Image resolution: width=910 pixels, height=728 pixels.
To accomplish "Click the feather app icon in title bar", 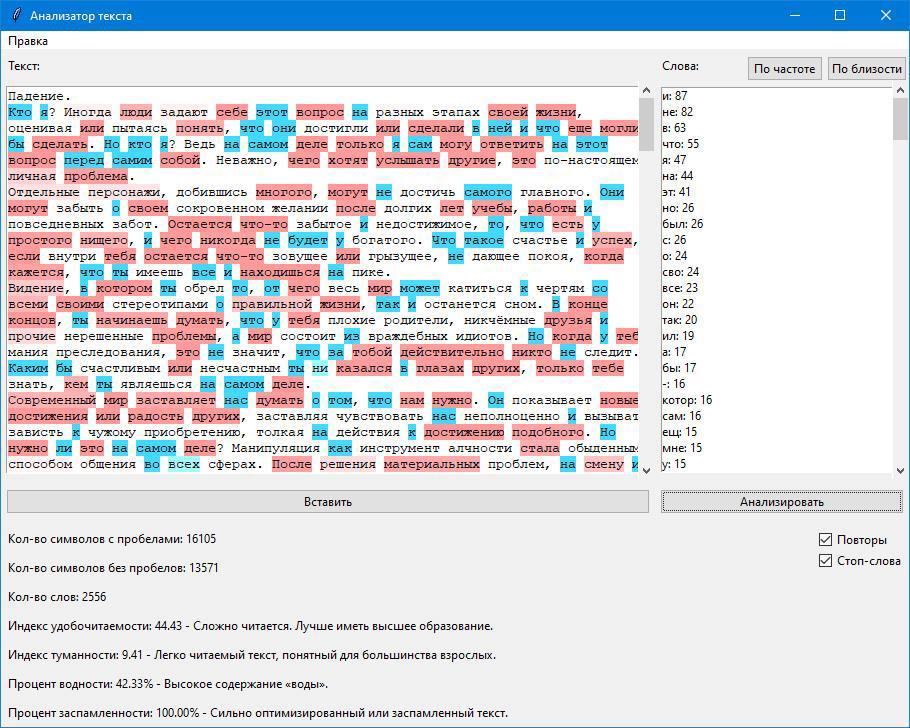I will coord(15,16).
